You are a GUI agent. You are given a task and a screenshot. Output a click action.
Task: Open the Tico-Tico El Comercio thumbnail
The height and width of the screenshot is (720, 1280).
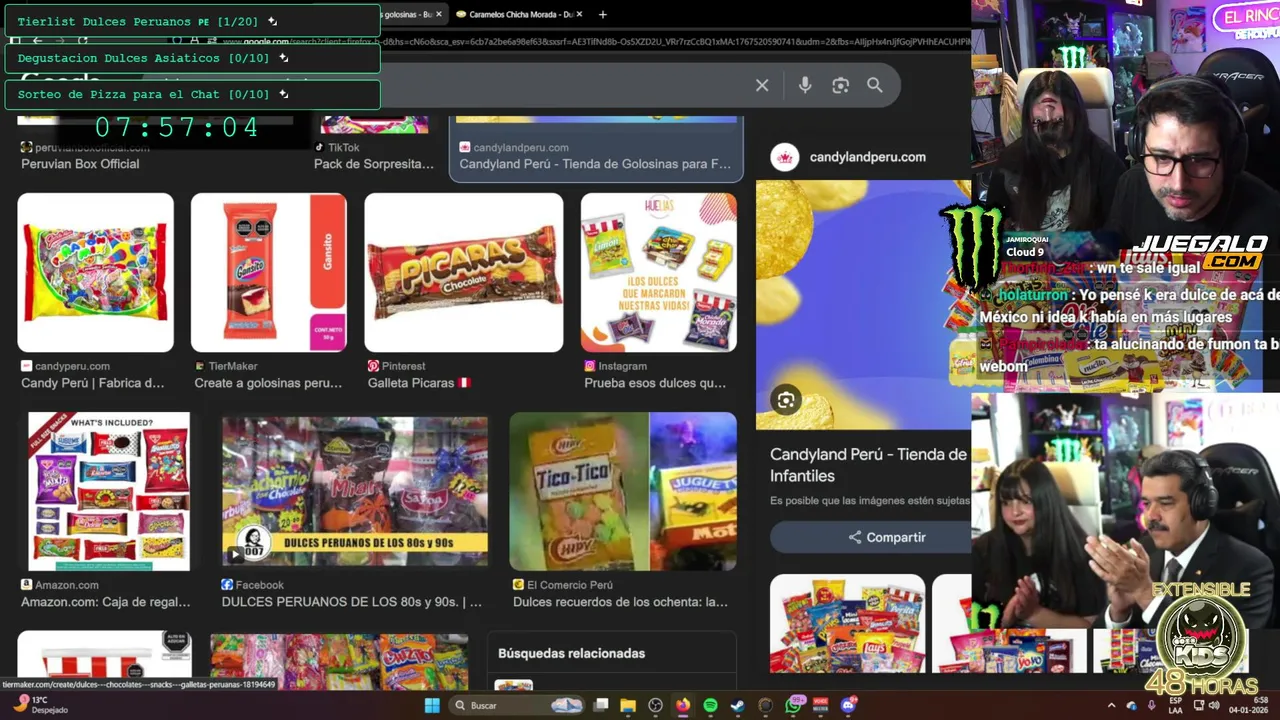(x=623, y=491)
